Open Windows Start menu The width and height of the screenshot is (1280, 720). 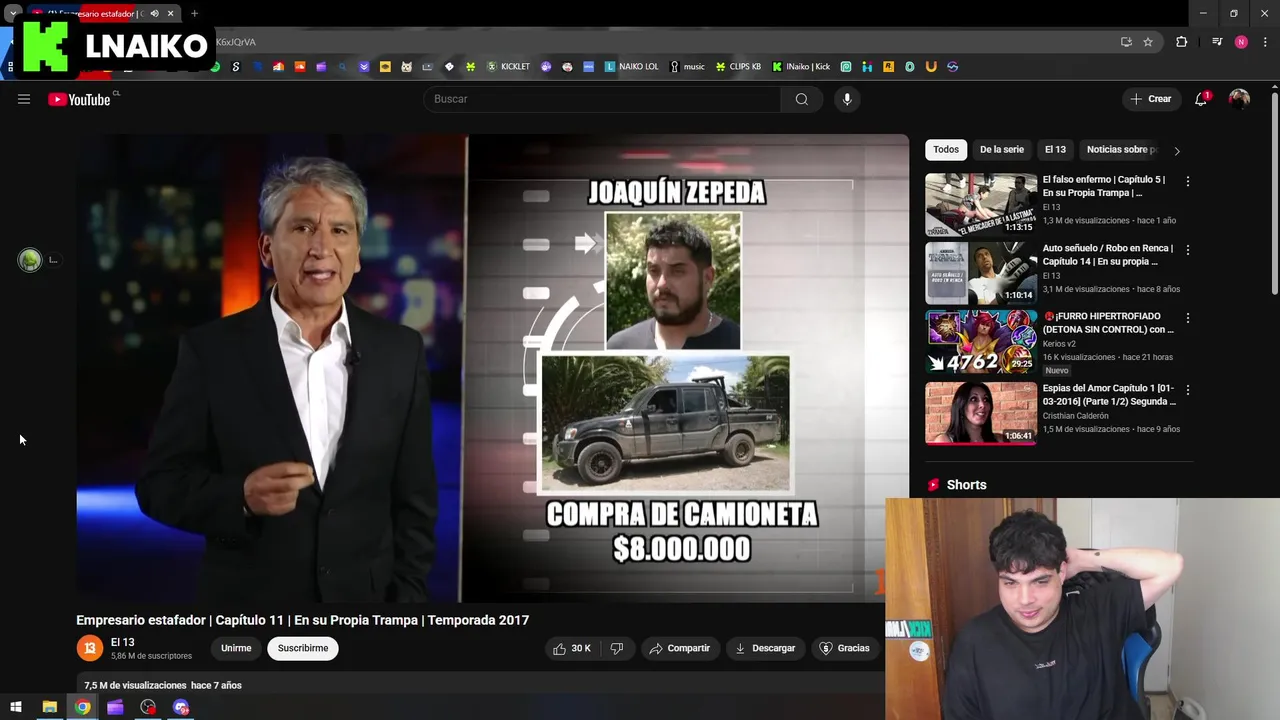pyautogui.click(x=16, y=707)
